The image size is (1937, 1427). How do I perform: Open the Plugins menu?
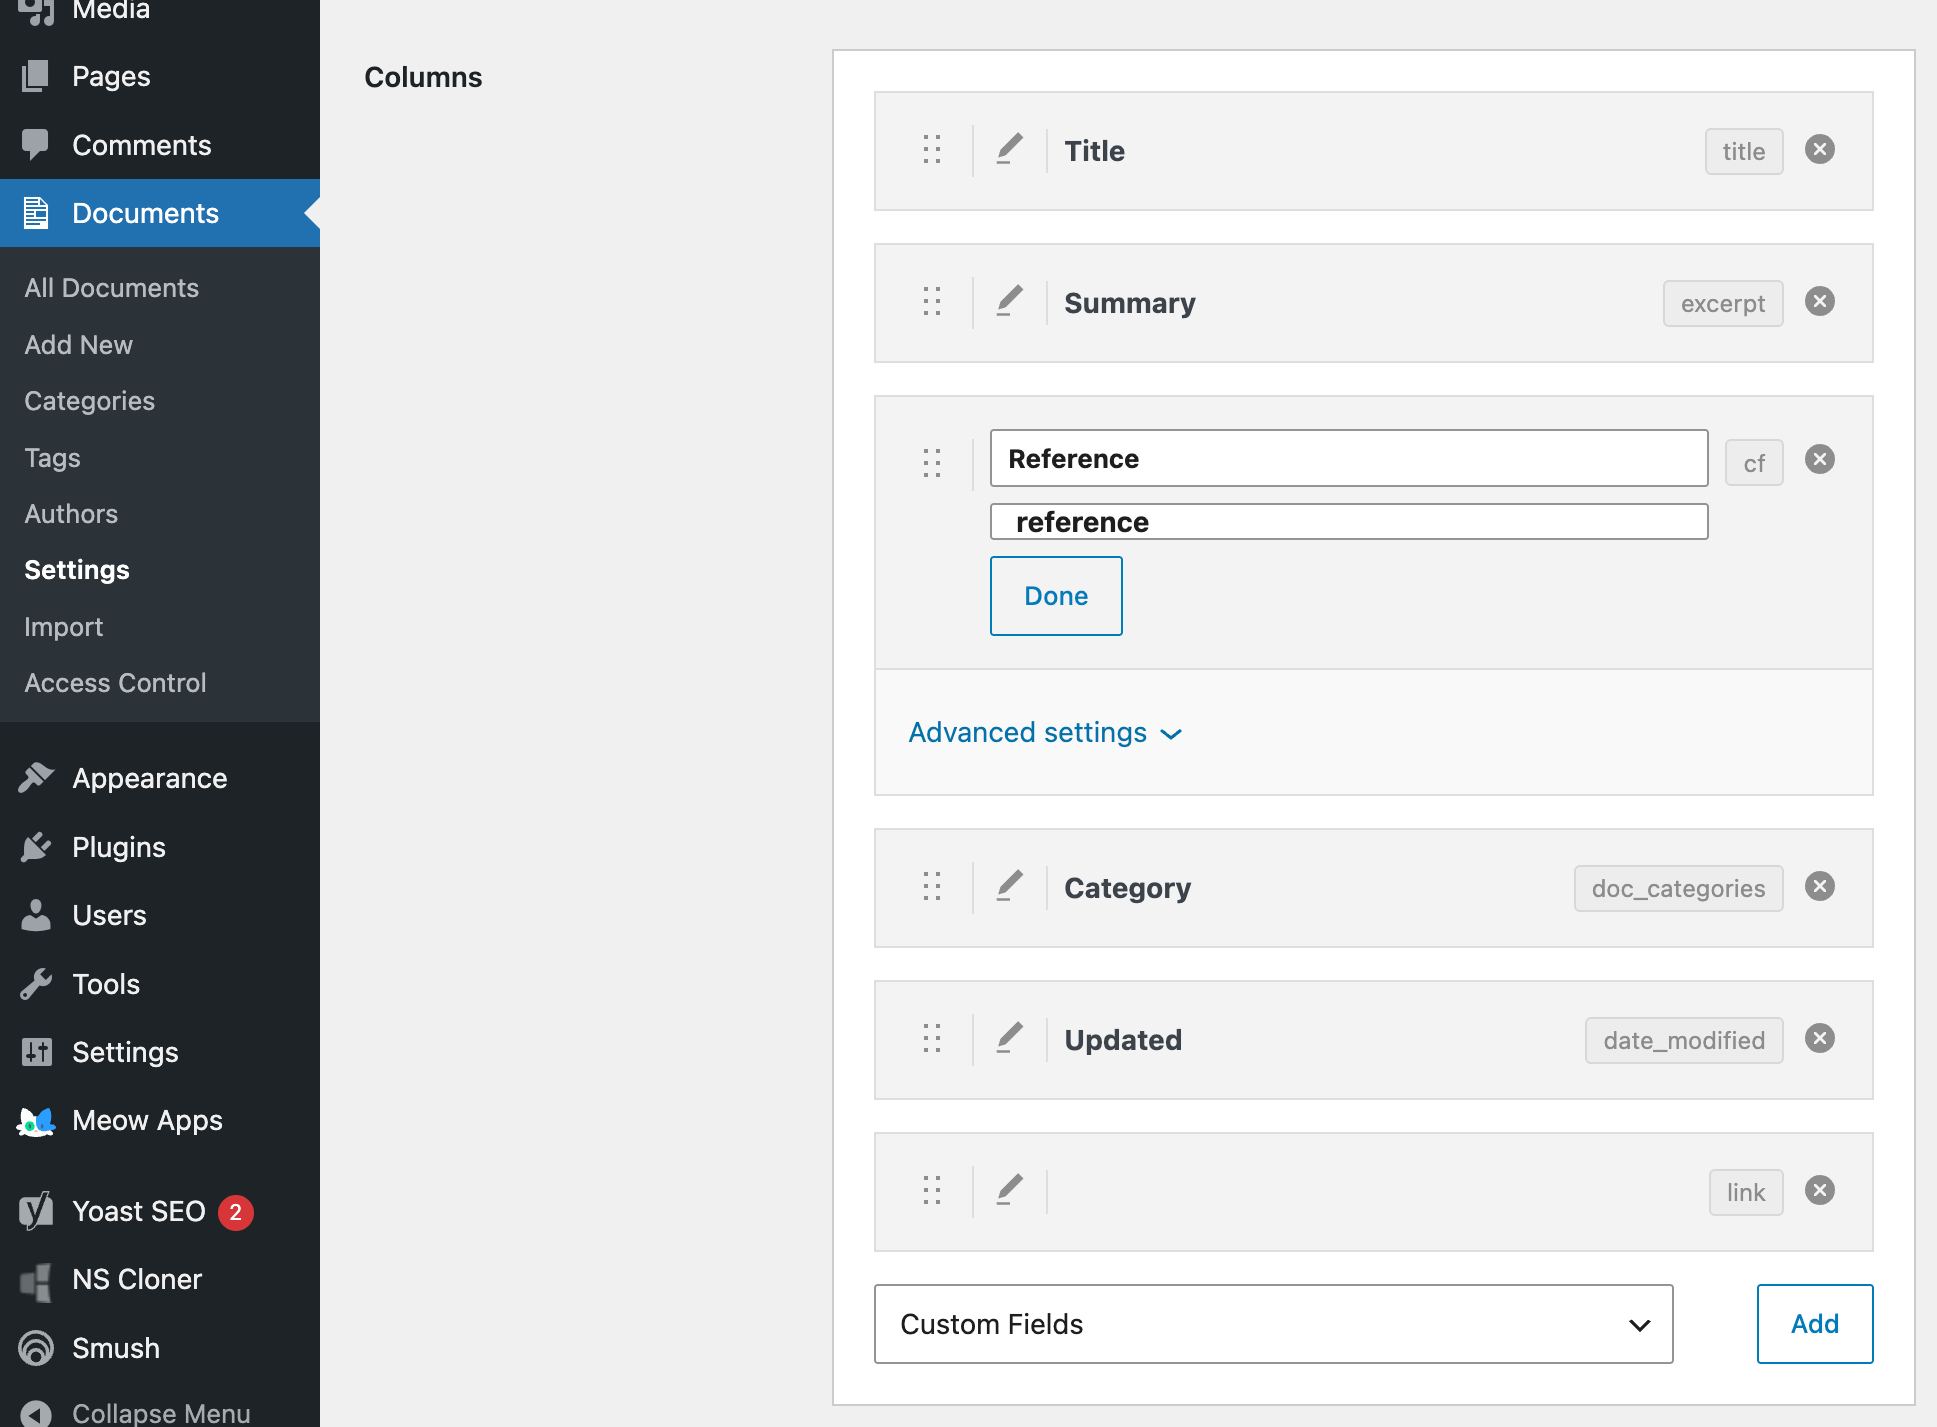tap(160, 847)
